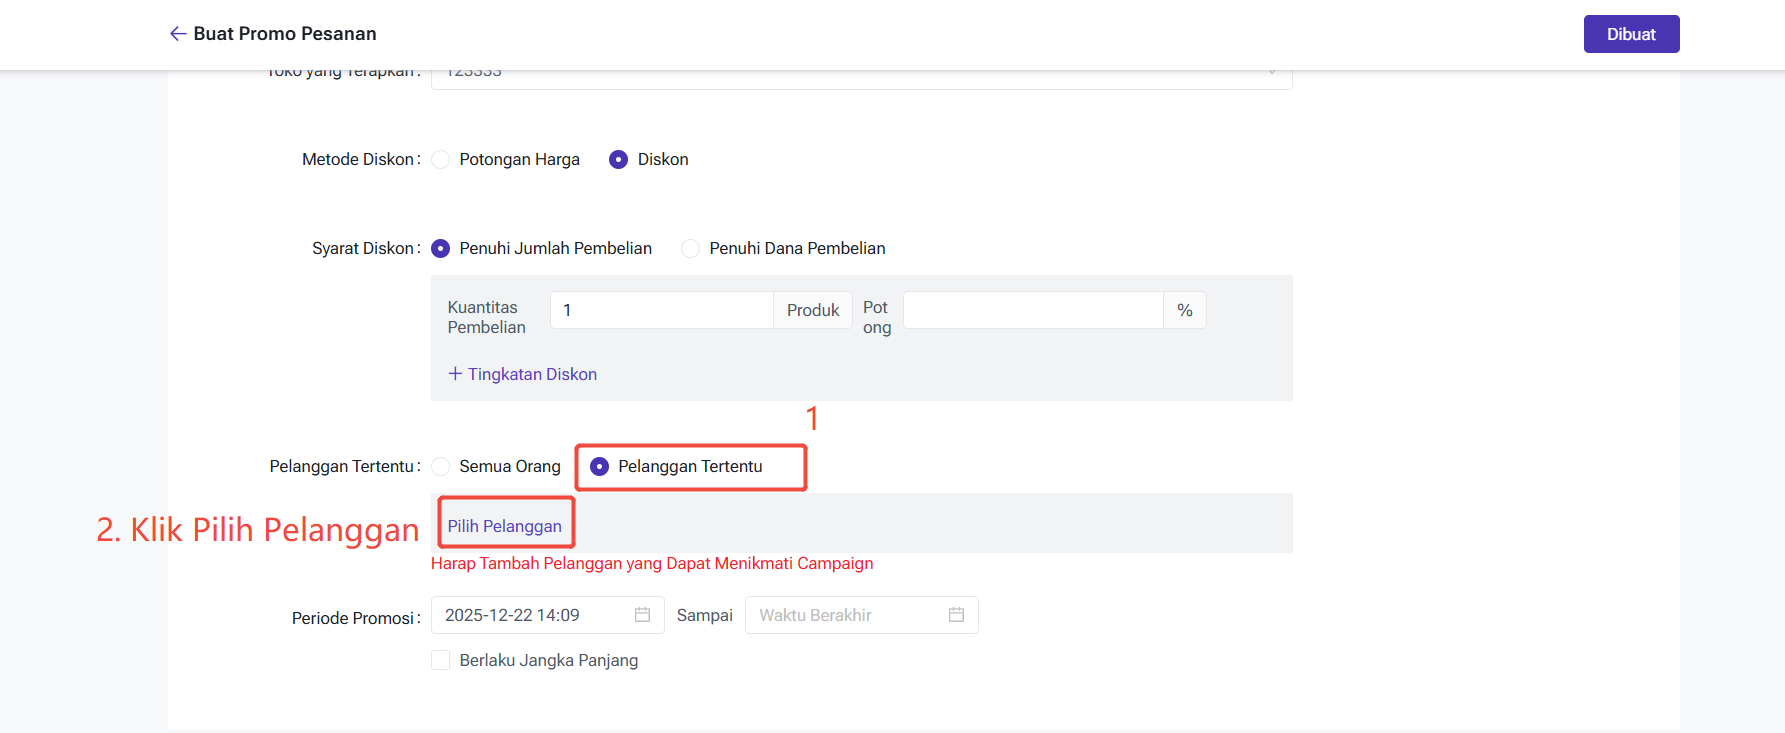The width and height of the screenshot is (1785, 733).
Task: Choose Penuhi Dana Pembelian condition
Action: pyautogui.click(x=691, y=249)
